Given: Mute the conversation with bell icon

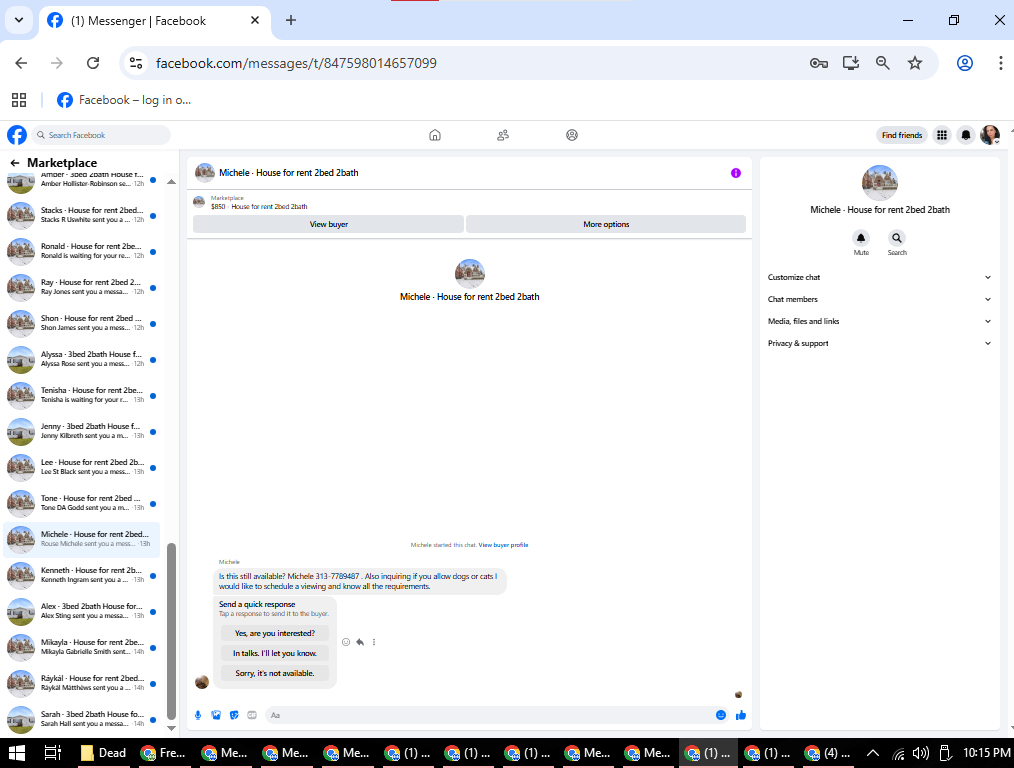Looking at the screenshot, I should 861,238.
